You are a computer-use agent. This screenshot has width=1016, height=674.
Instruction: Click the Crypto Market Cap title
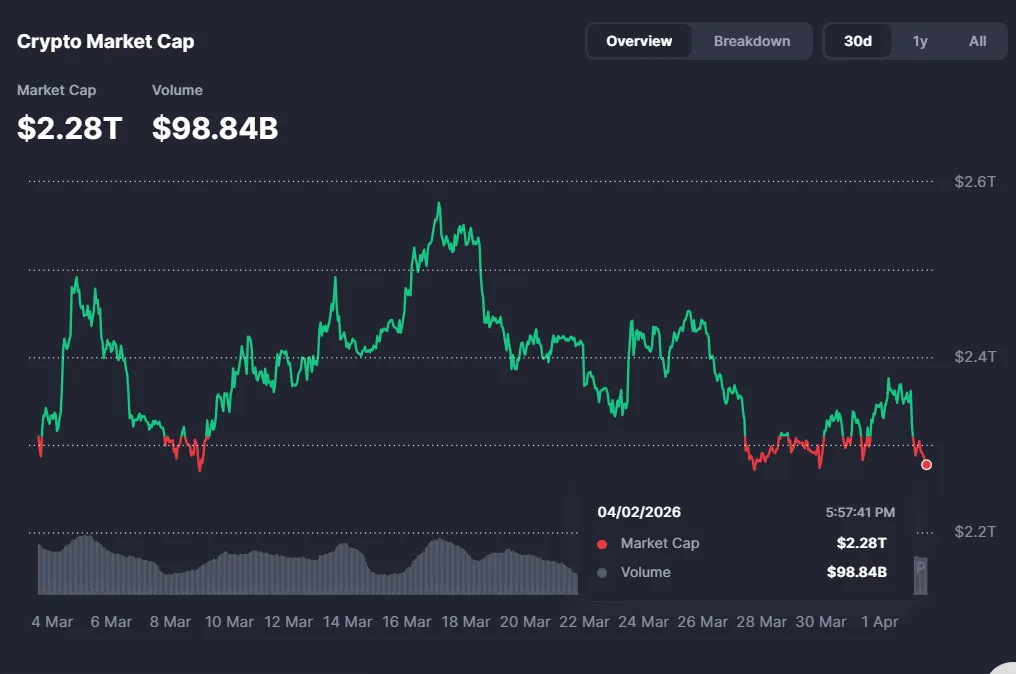pos(105,41)
